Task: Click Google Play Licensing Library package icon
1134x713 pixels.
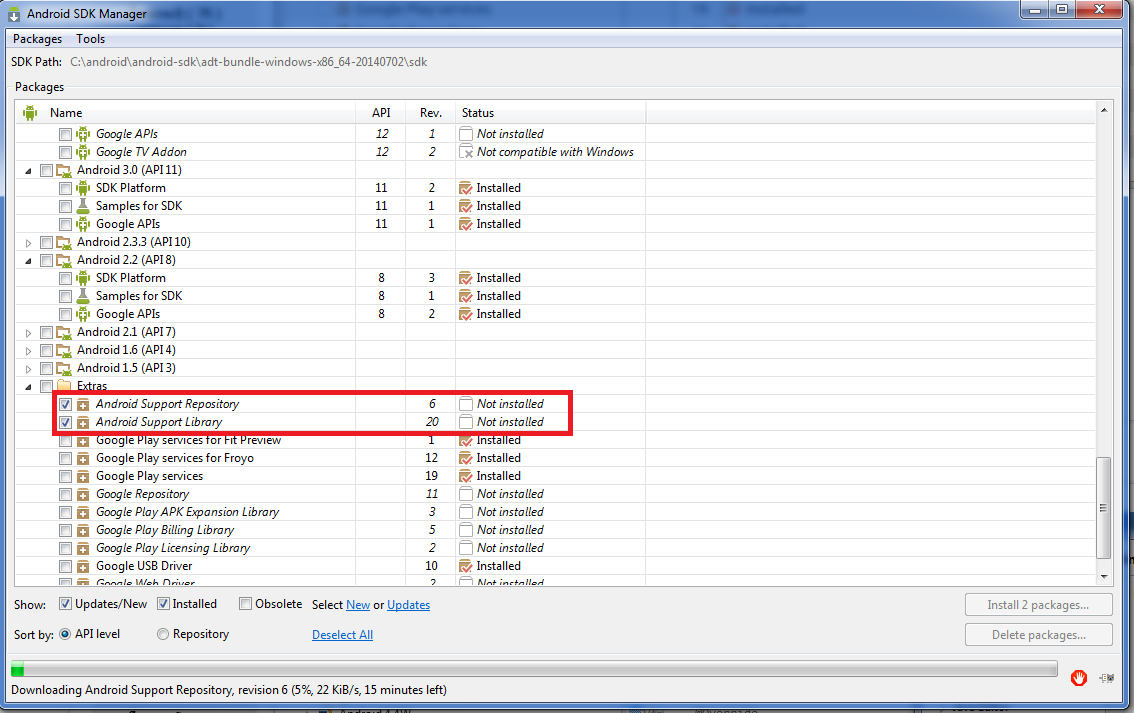Action: point(83,548)
